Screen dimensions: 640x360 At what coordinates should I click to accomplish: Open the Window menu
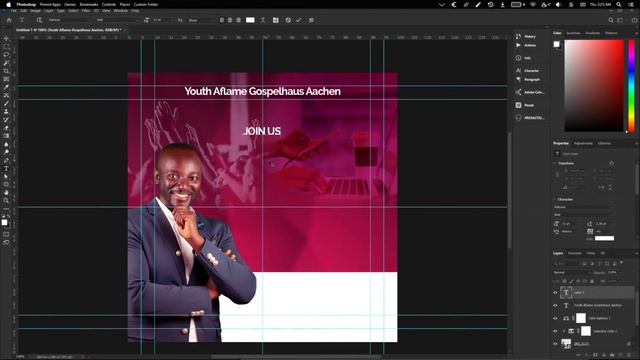click(120, 11)
